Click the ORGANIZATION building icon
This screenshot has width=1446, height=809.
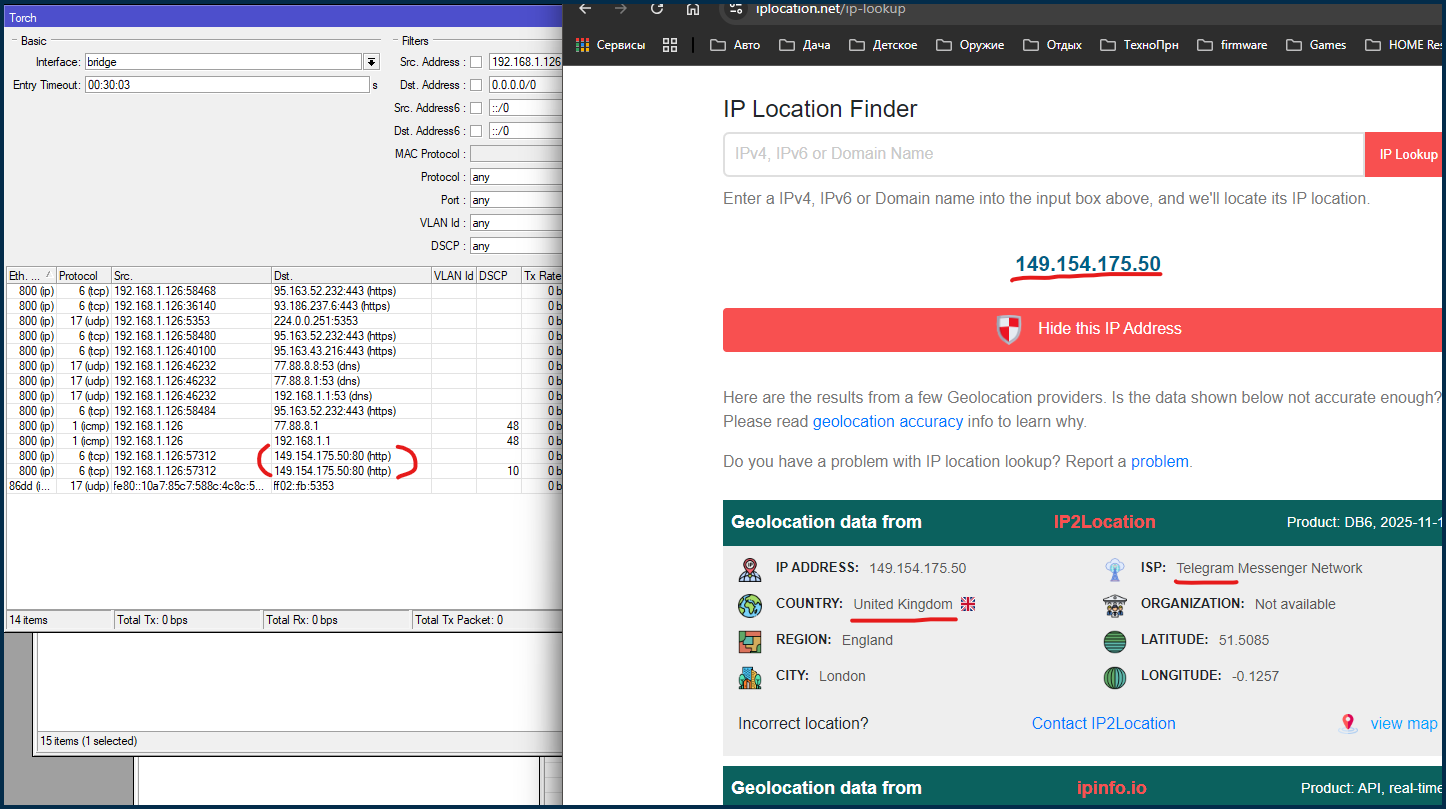(1115, 605)
